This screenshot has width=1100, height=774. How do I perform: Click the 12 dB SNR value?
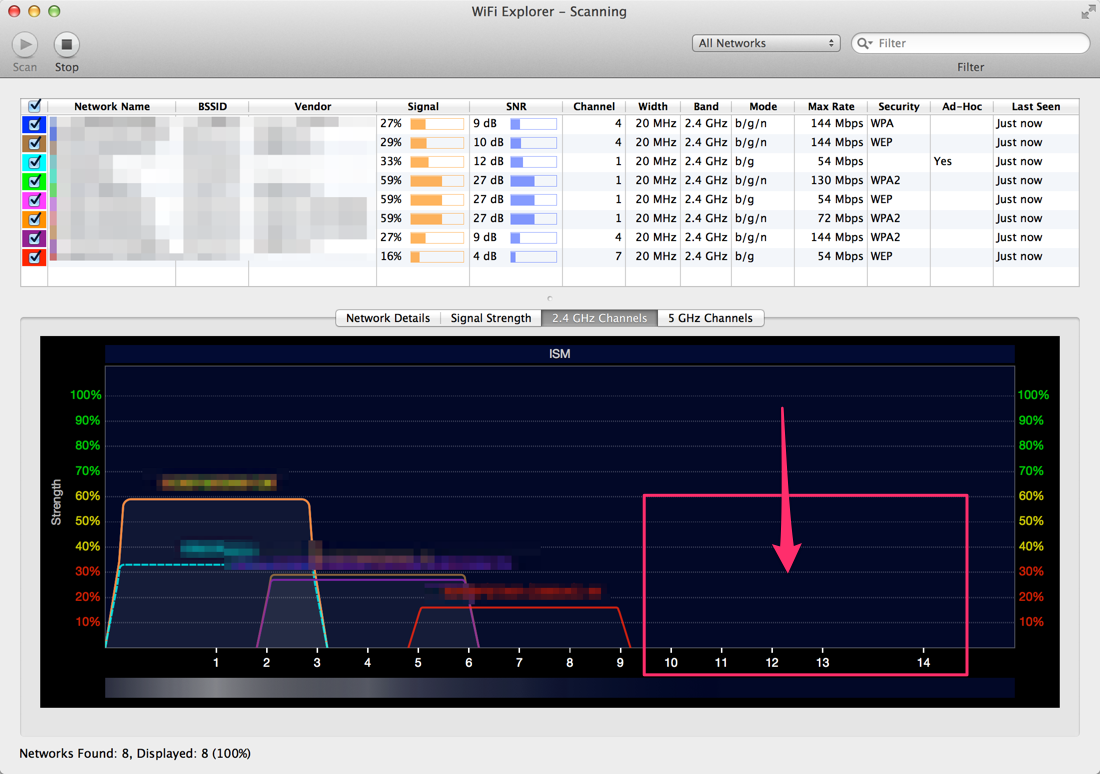488,161
